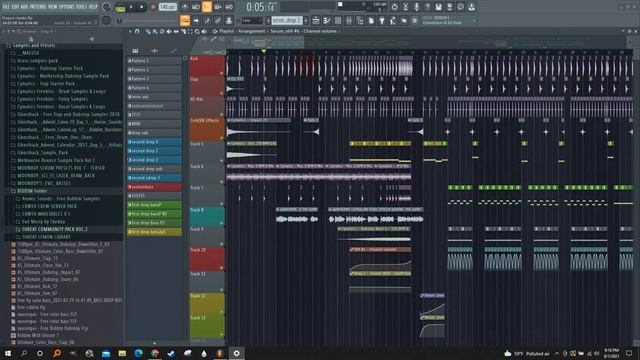Open Windows Start menu
Screen dimensions: 640x360
pos(8,353)
